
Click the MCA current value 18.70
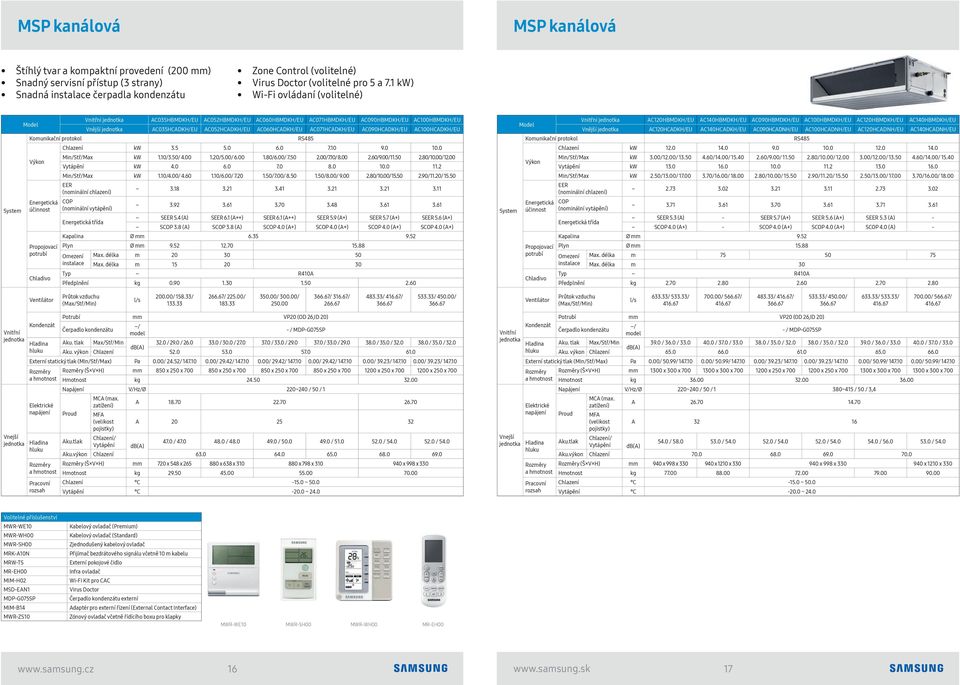point(174,402)
